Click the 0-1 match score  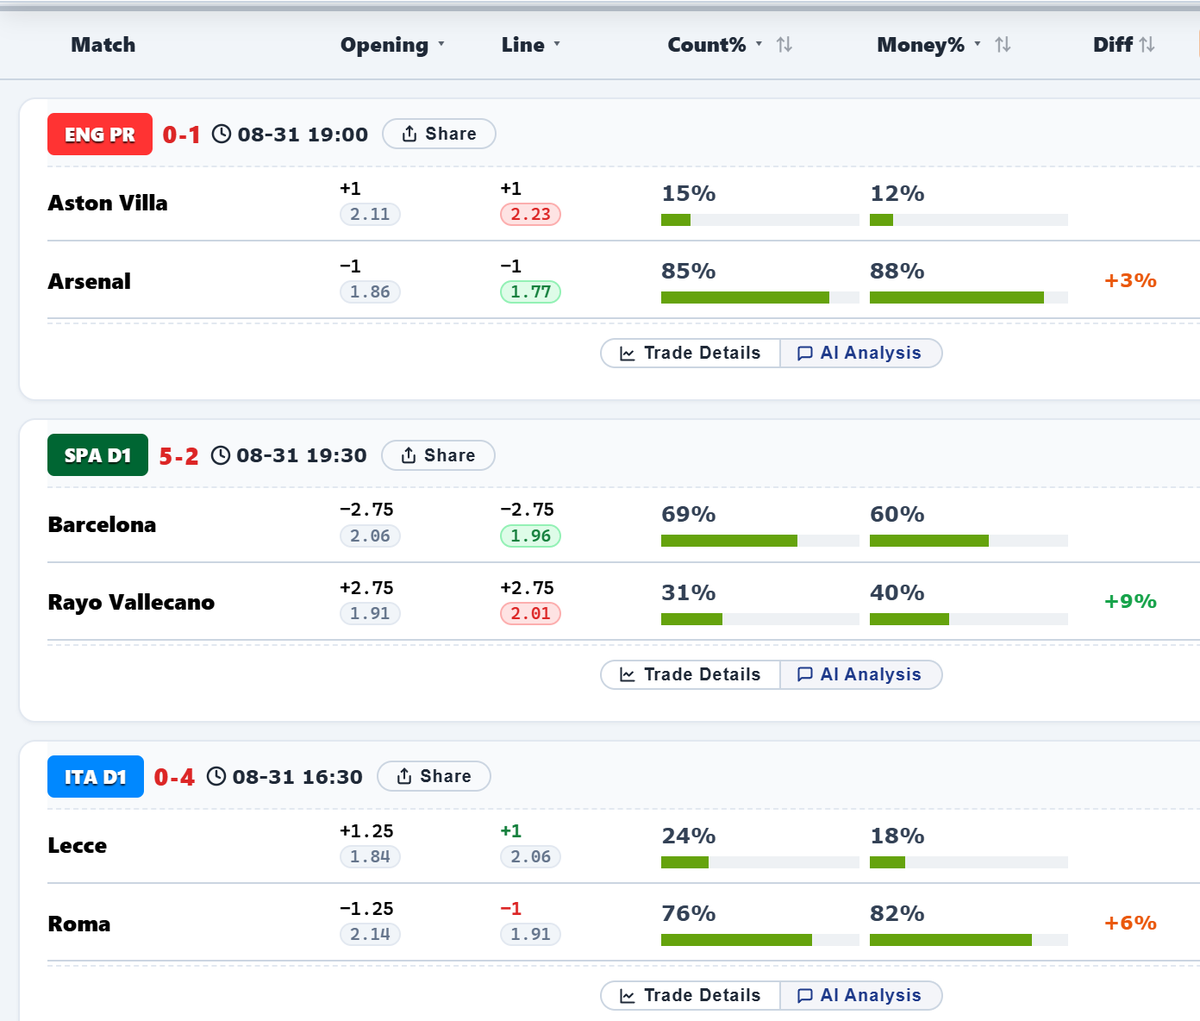point(182,135)
